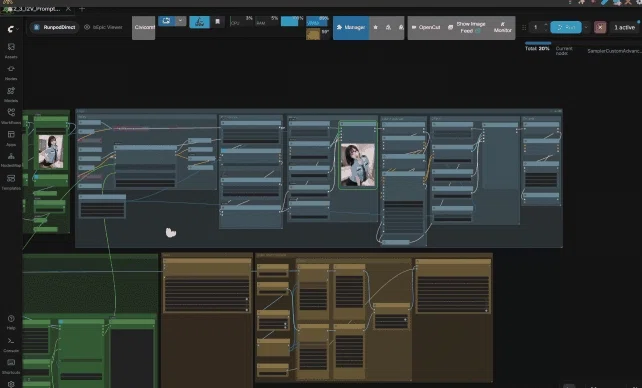Click the Civicomfy button
The image size is (642, 388).
point(144,27)
